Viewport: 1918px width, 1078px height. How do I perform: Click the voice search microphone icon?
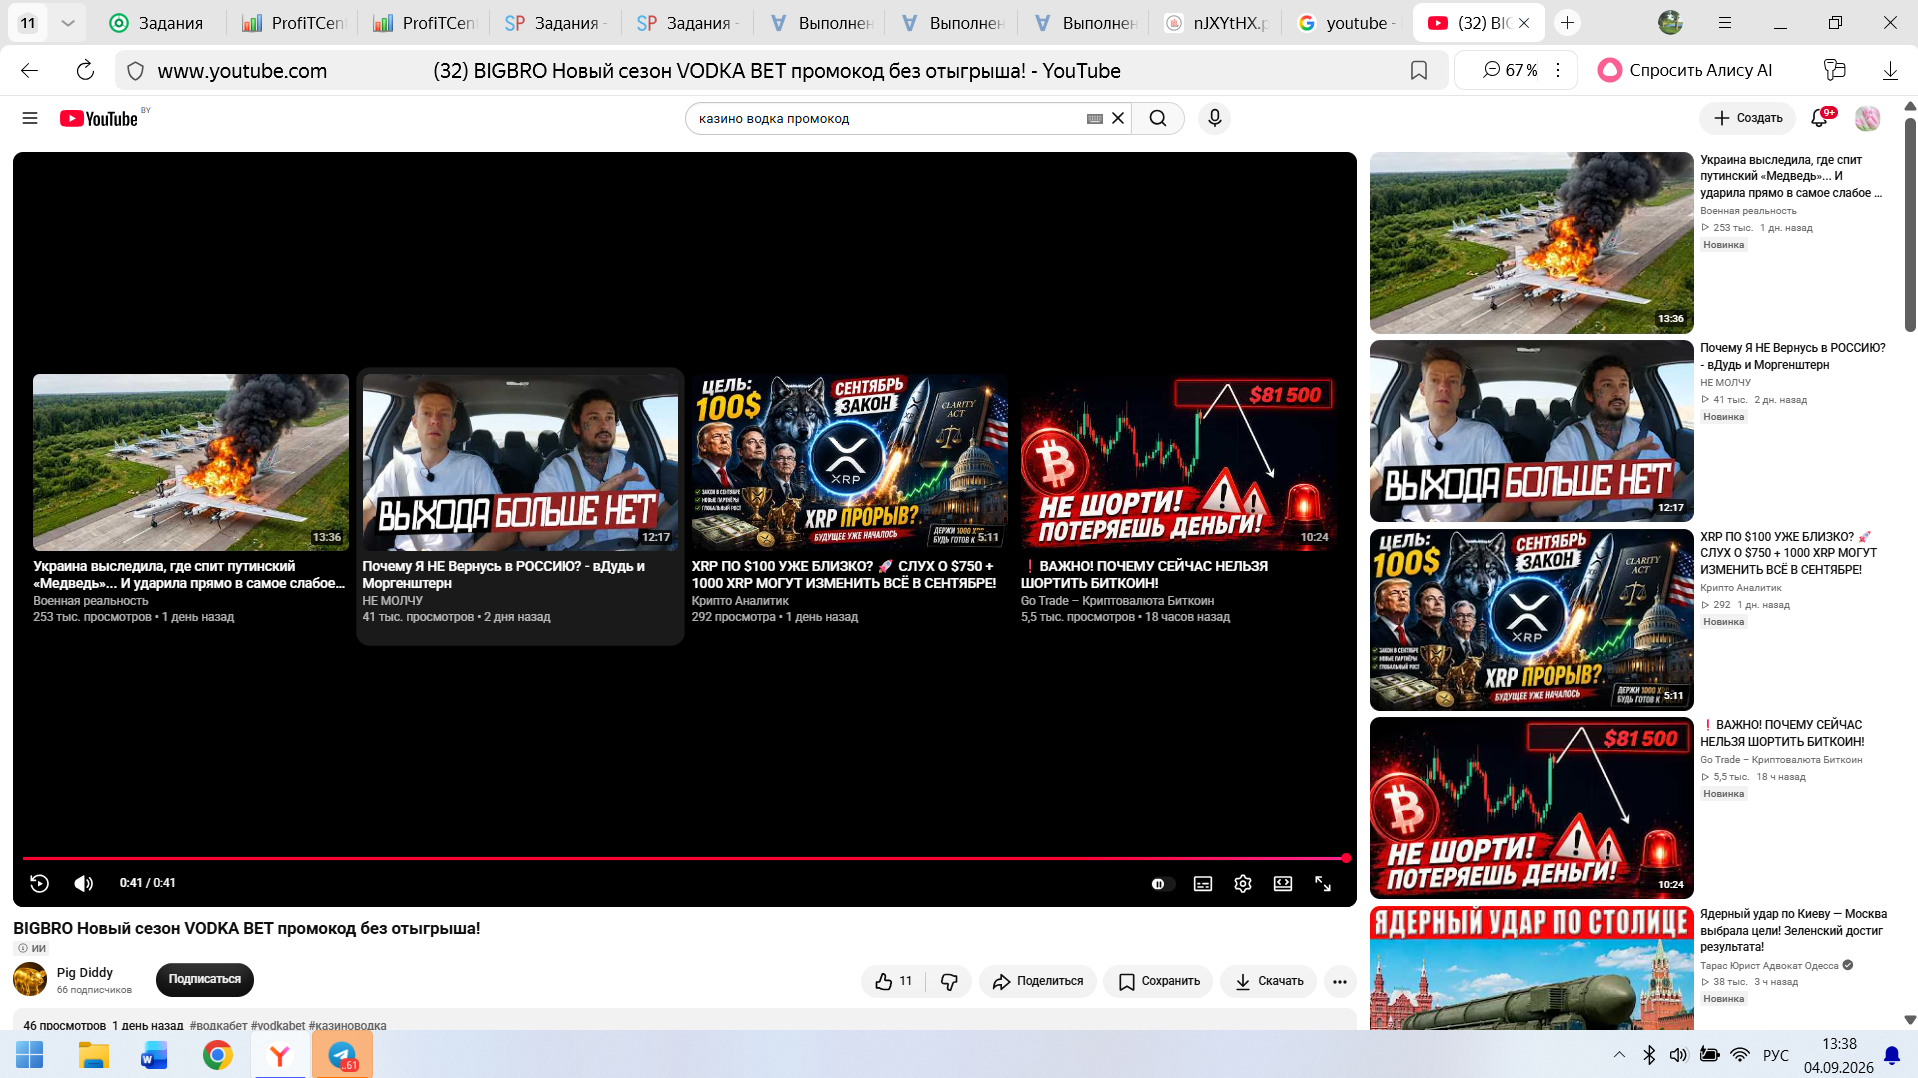coord(1214,118)
